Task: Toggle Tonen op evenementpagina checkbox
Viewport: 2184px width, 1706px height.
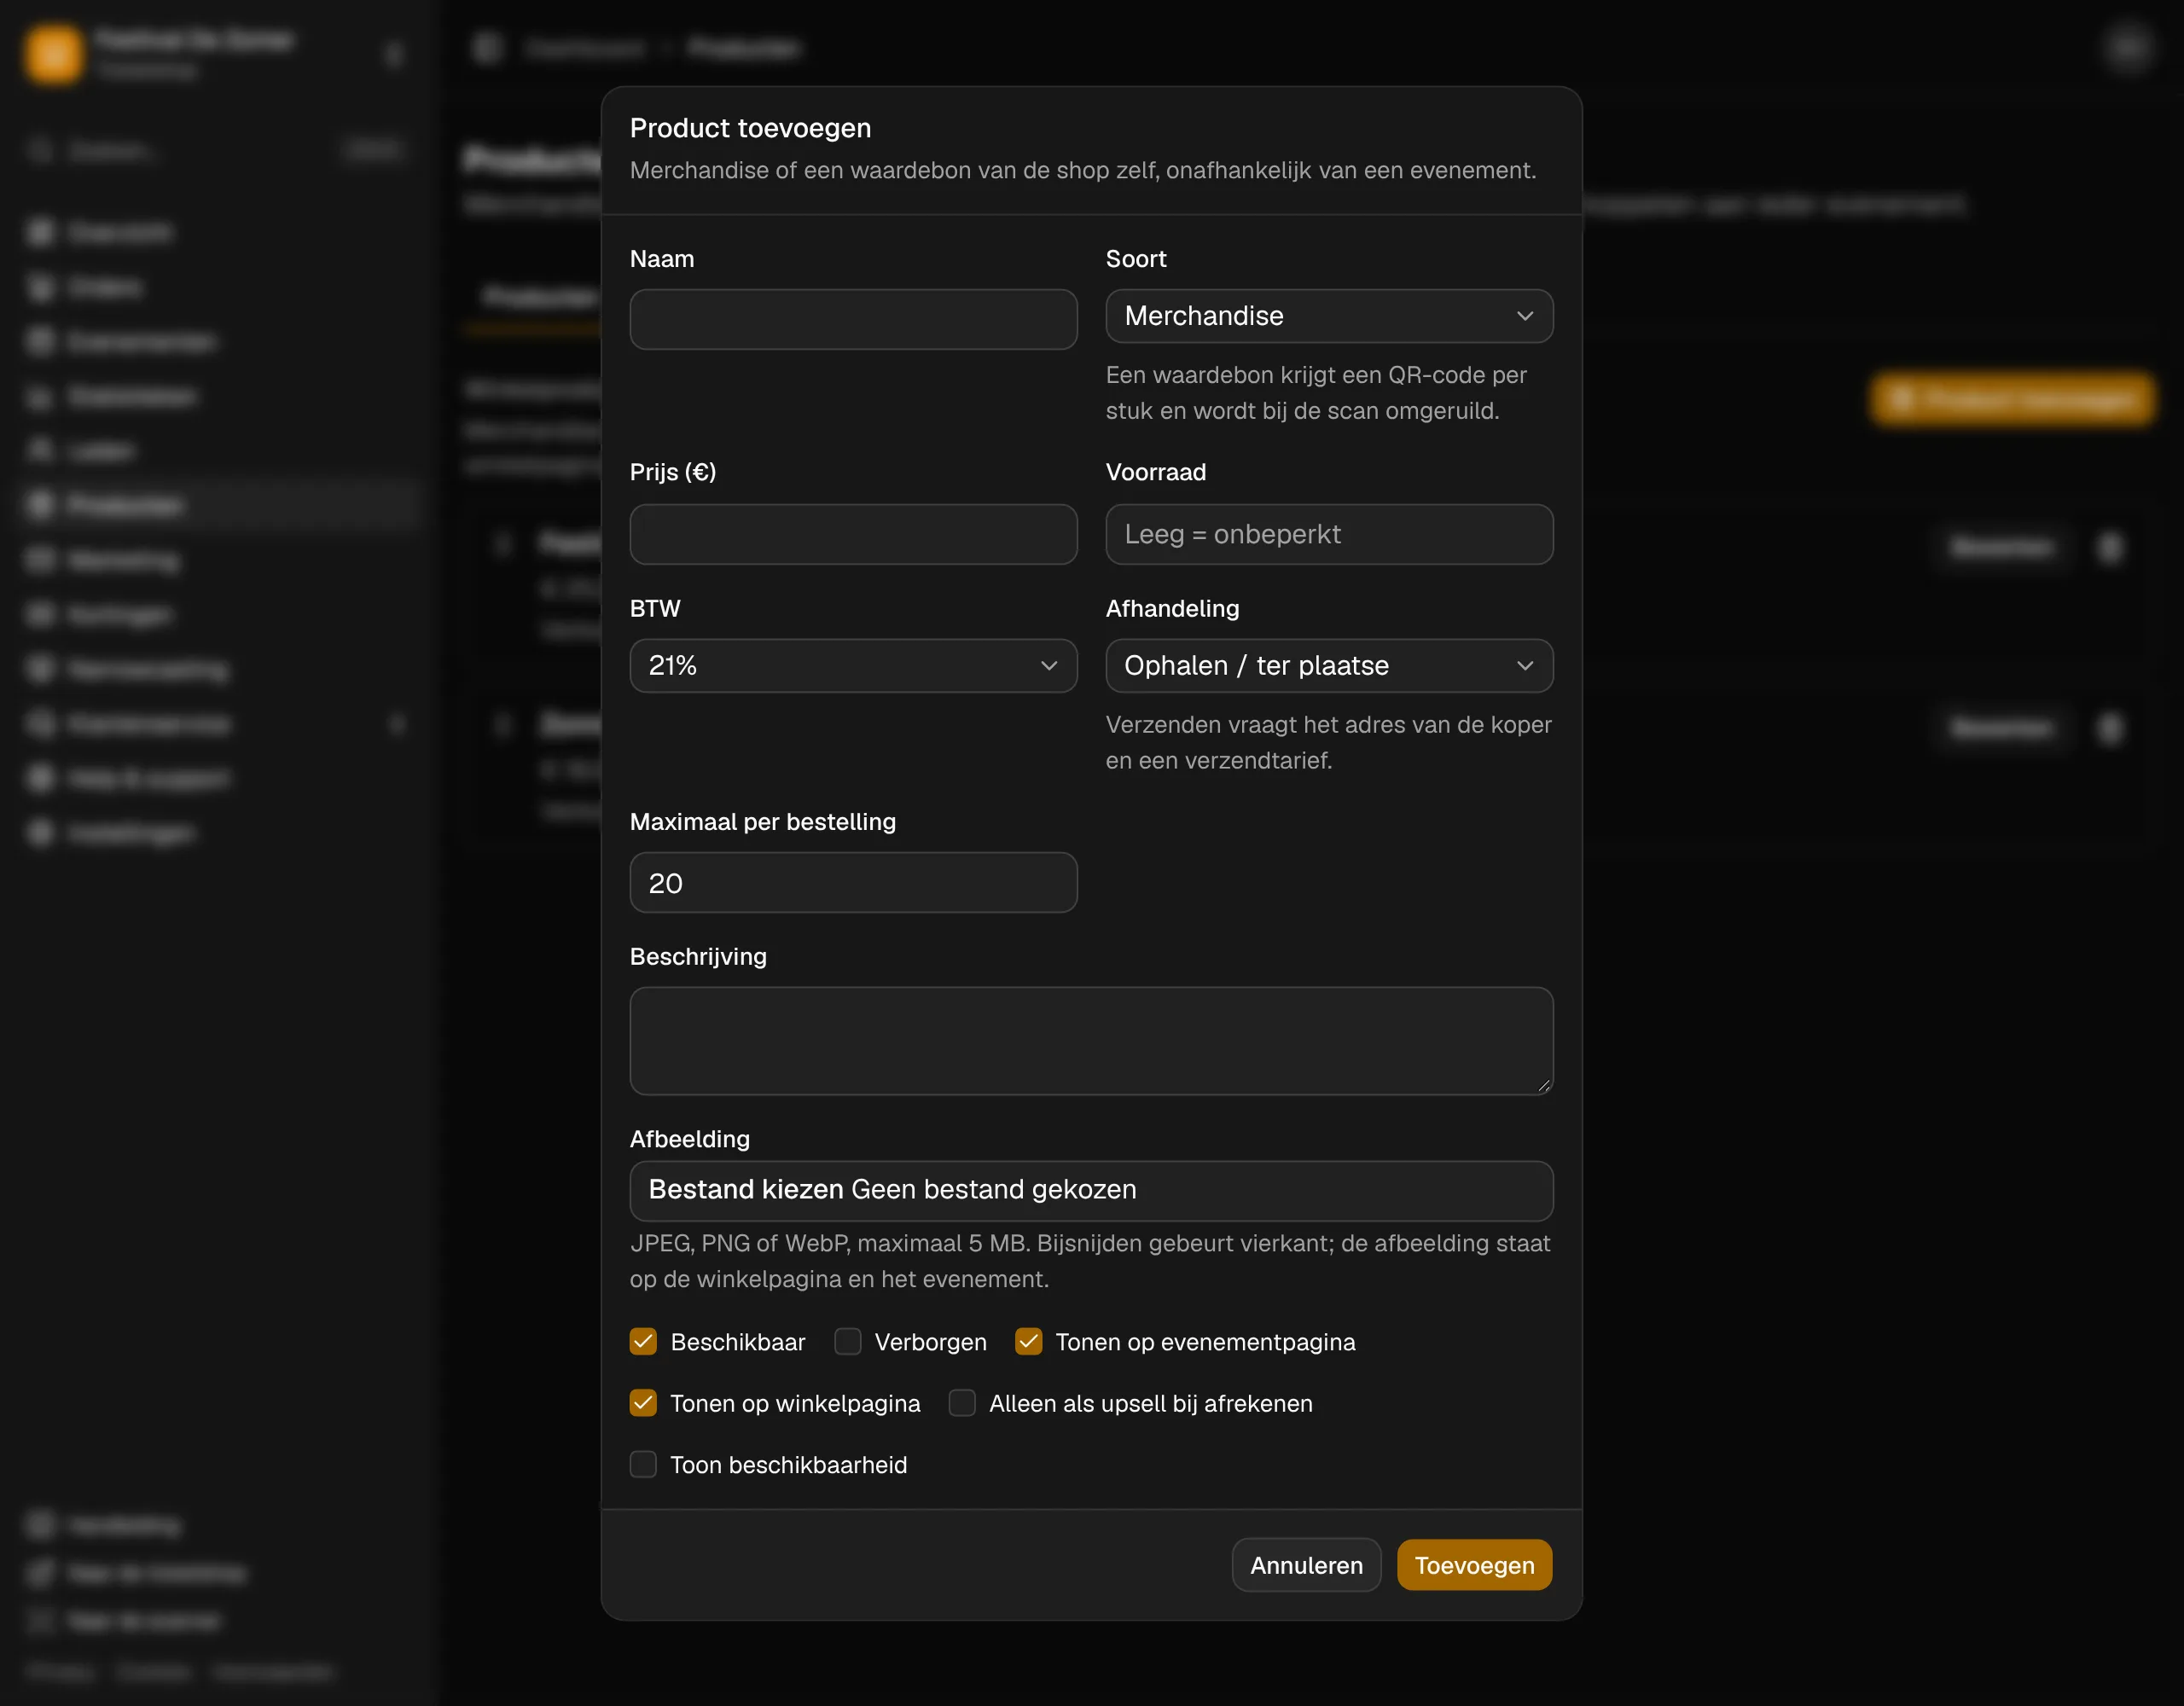Action: [1029, 1341]
